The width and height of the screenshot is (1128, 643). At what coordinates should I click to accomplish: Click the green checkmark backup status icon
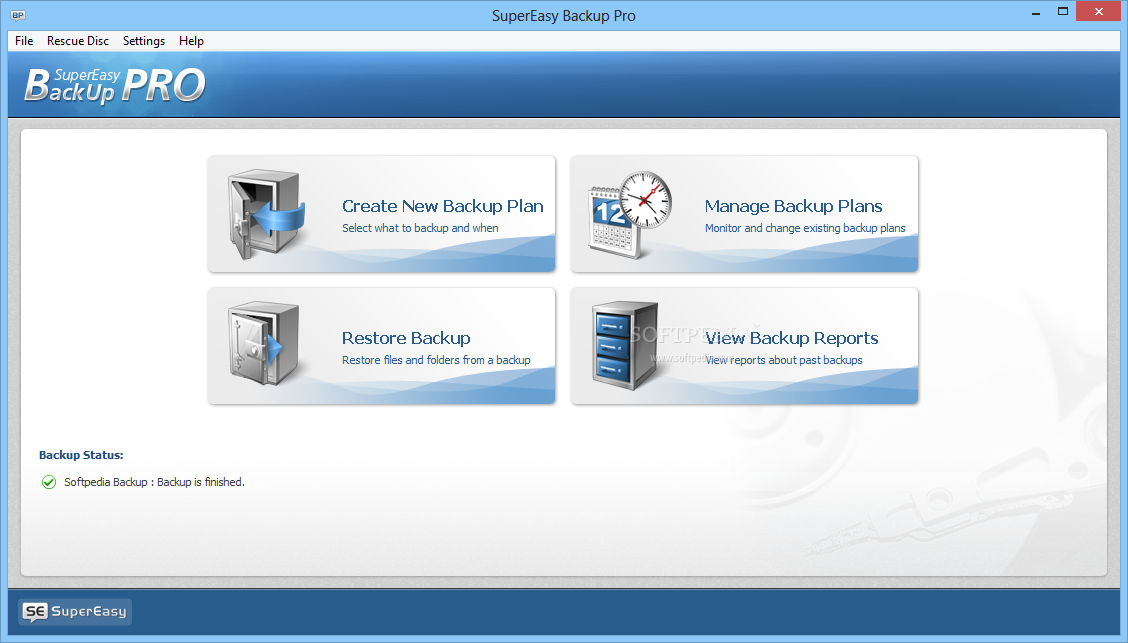(49, 482)
